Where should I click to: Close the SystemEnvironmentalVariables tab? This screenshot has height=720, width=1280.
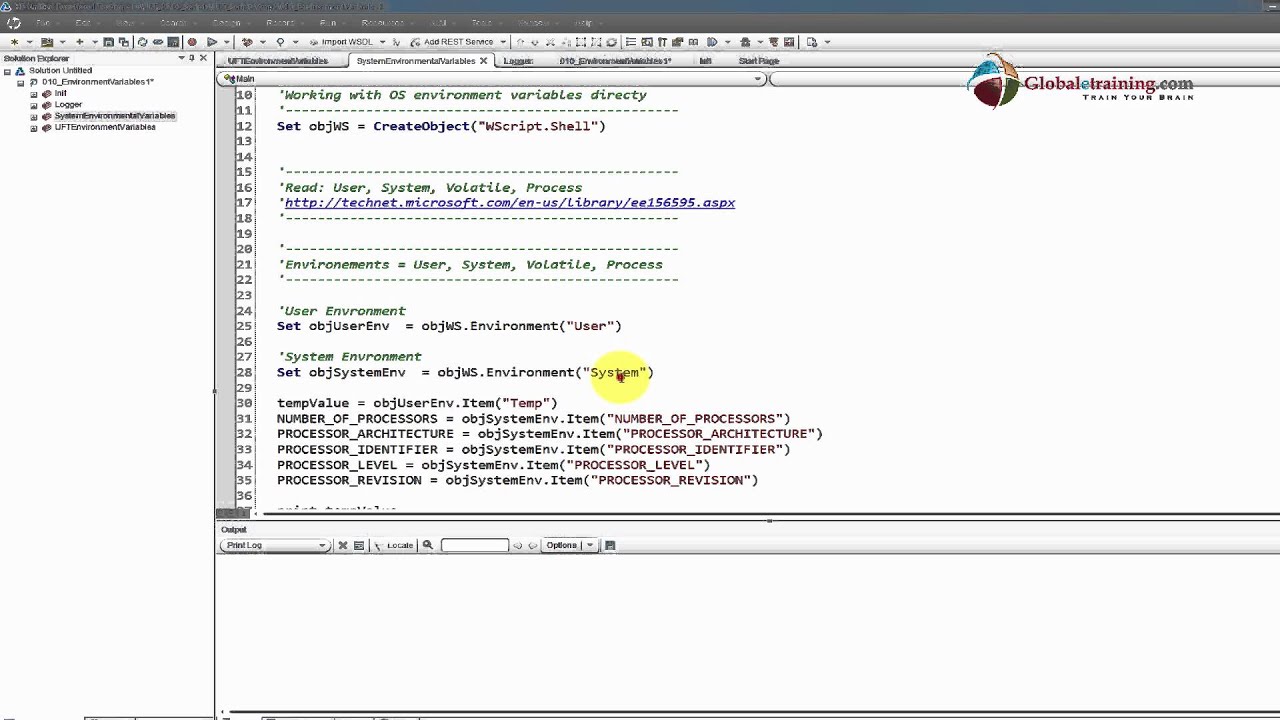(483, 61)
